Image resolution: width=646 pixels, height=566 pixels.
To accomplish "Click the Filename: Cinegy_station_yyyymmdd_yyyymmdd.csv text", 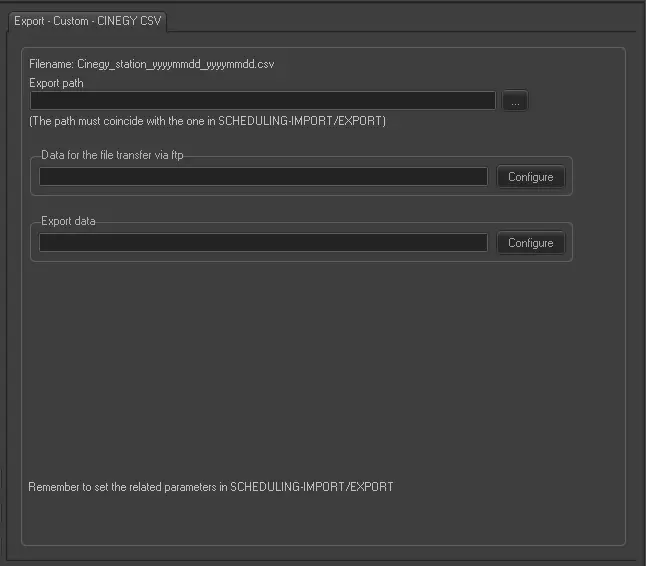I will [152, 64].
